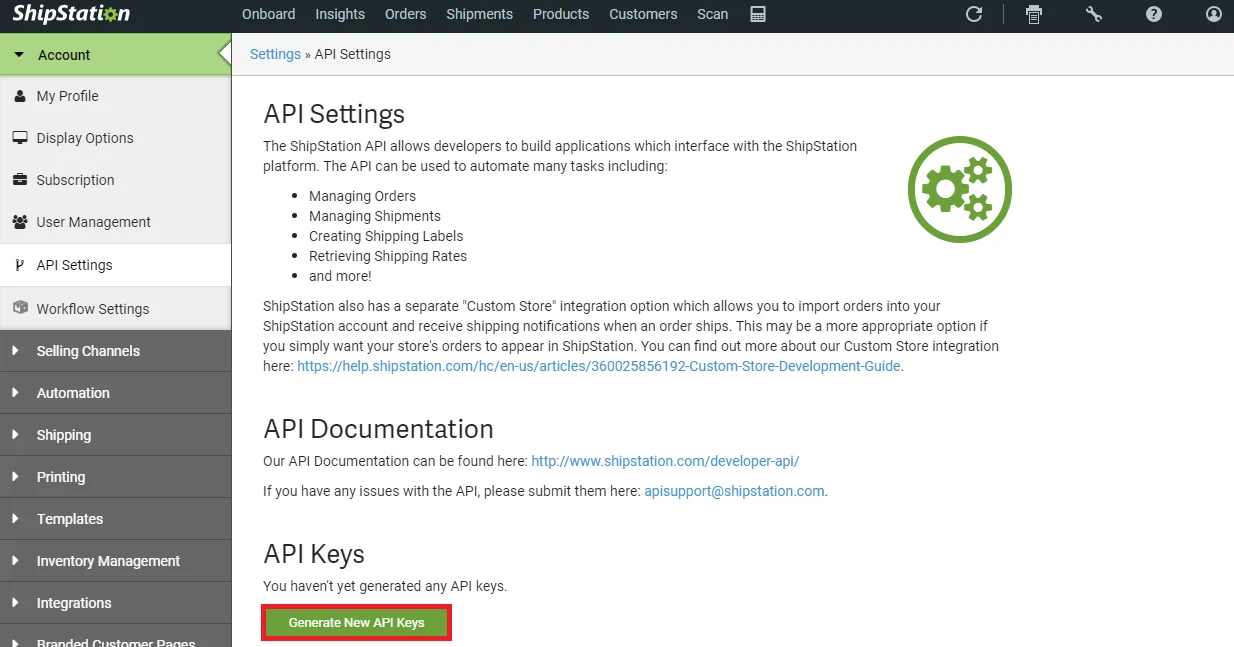Open the developer-api documentation link

pos(665,461)
